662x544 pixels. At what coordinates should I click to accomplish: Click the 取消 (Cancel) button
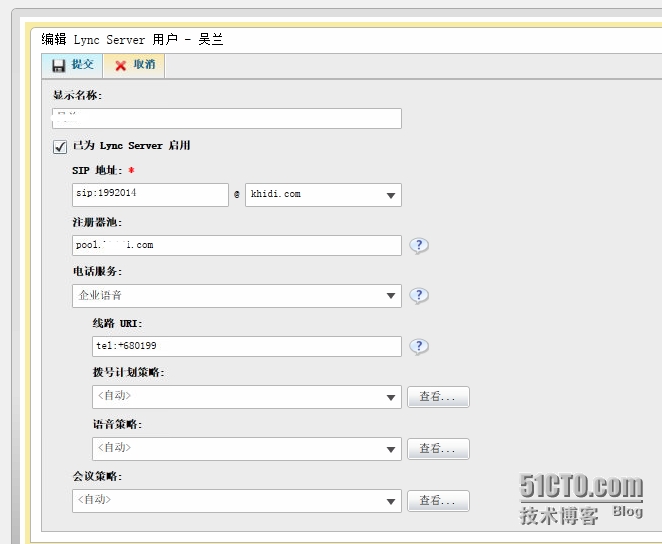(134, 65)
